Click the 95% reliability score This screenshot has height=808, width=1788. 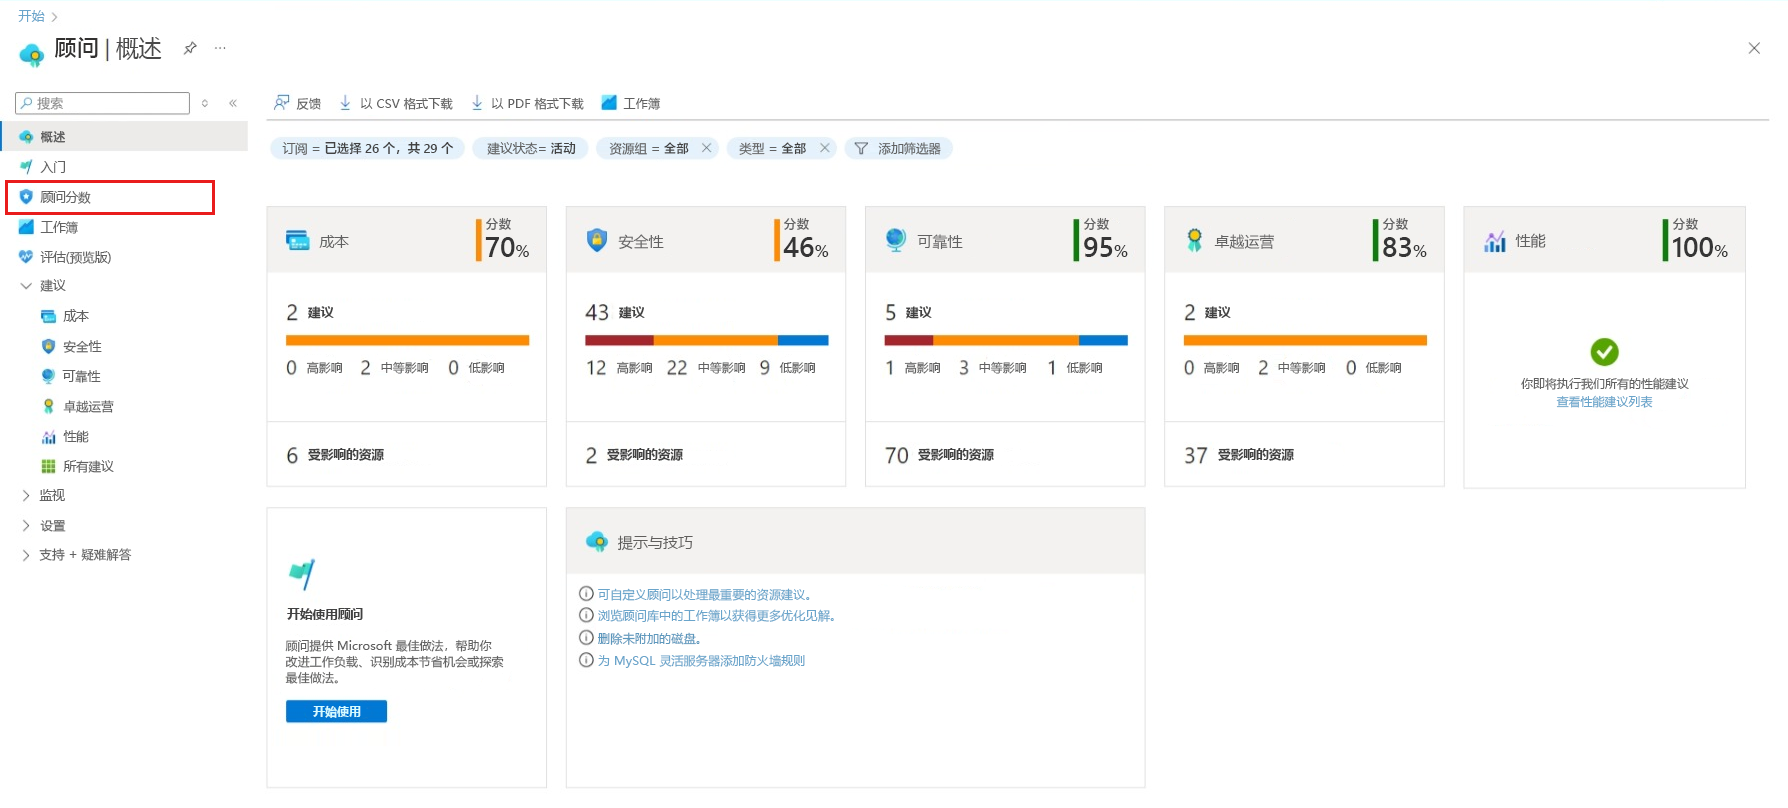(x=1105, y=248)
